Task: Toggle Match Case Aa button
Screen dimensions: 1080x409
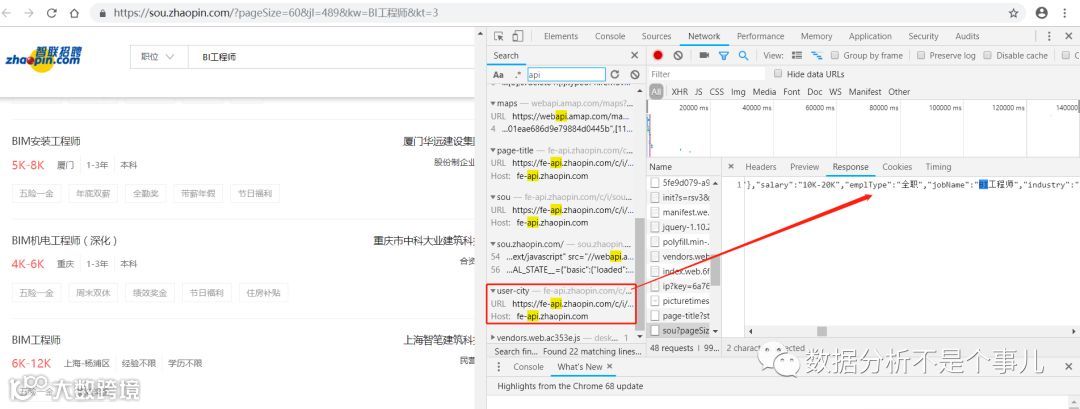Action: 499,74
